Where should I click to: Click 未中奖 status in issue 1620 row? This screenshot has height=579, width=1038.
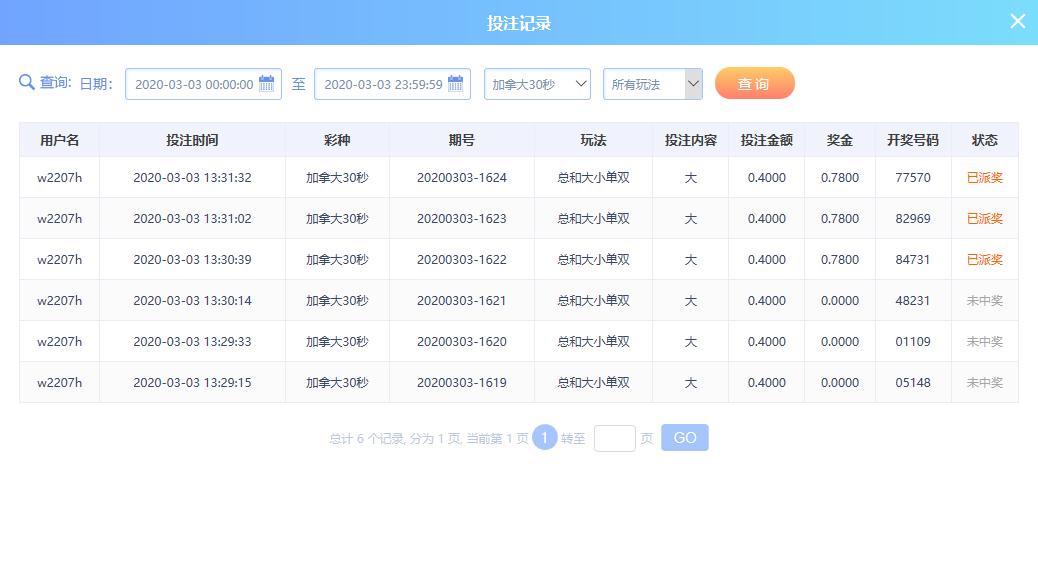click(x=984, y=341)
